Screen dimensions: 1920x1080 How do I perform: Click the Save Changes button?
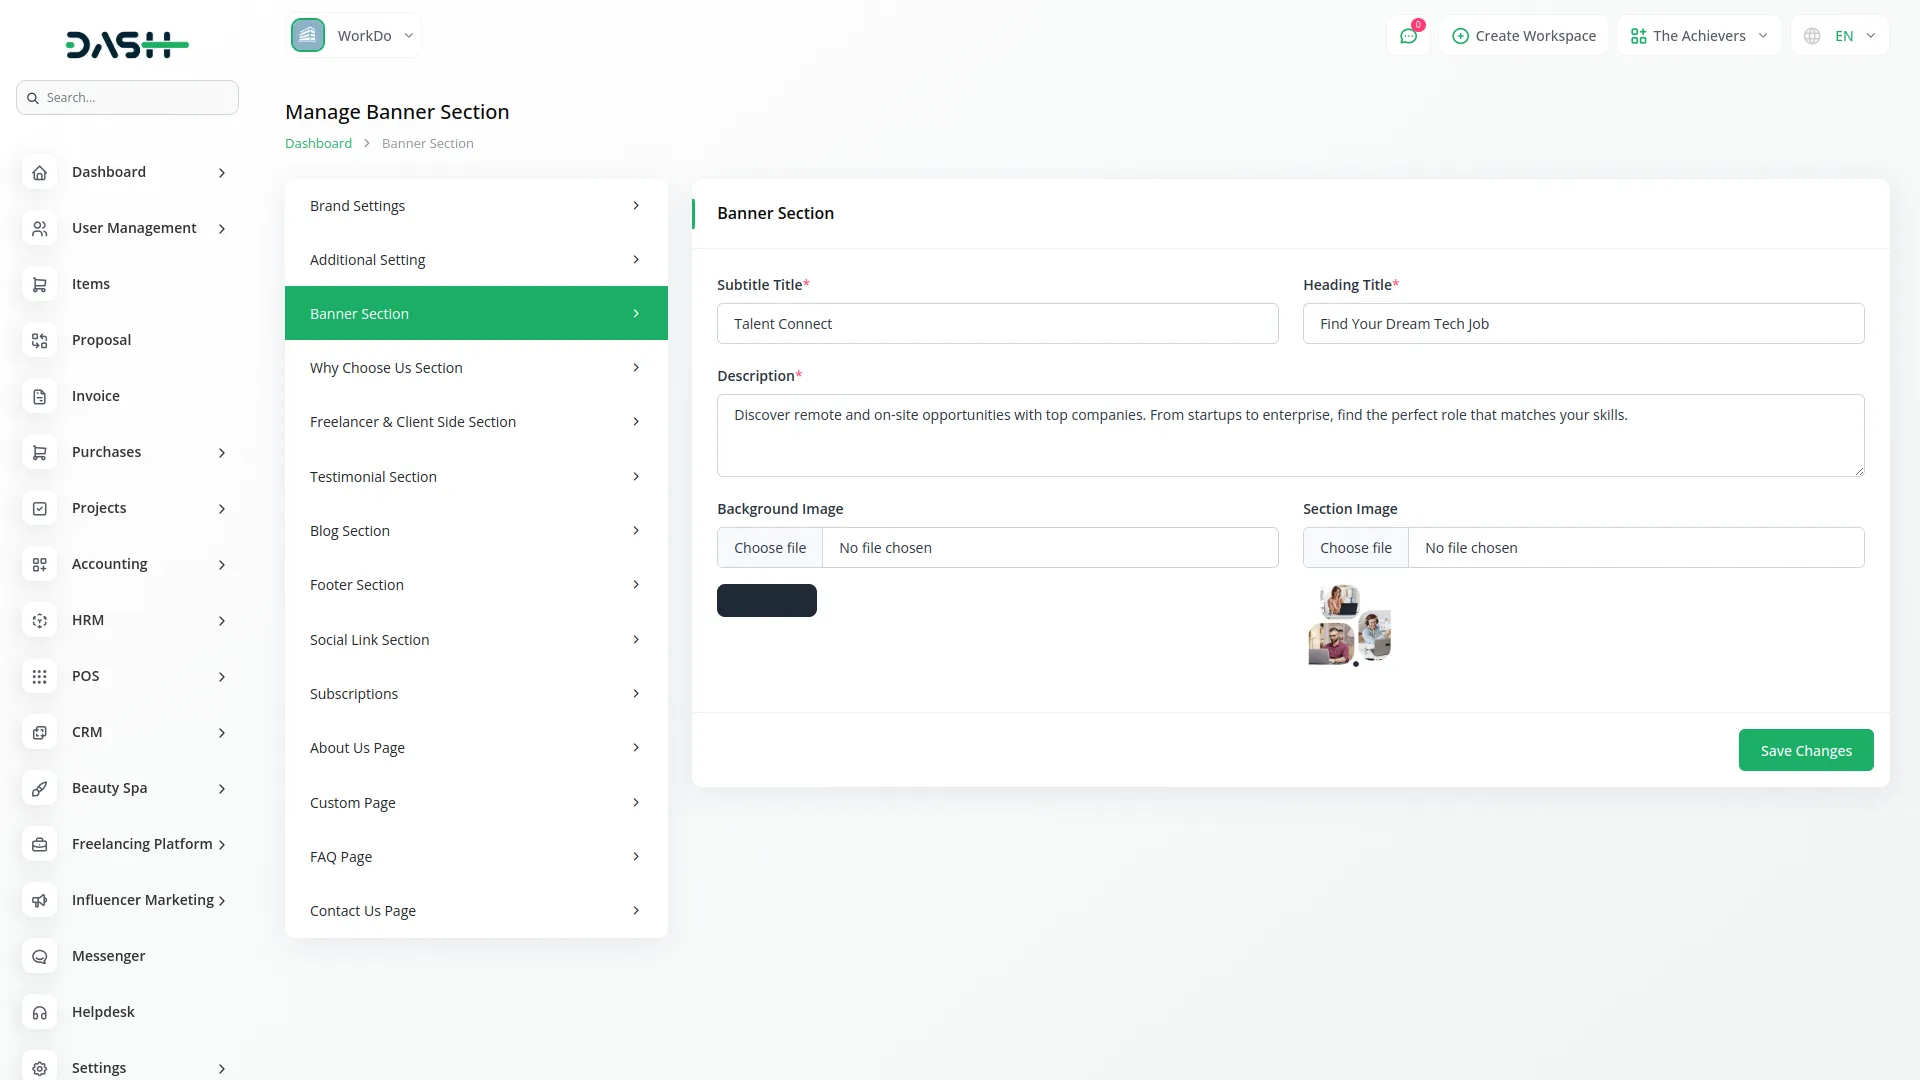coord(1805,750)
